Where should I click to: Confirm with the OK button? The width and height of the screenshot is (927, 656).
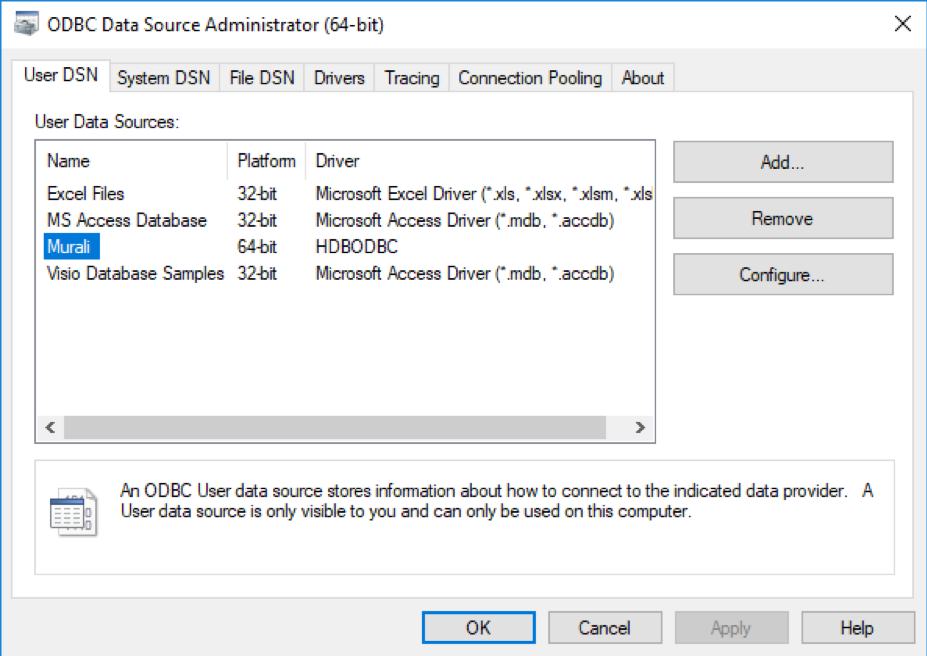[x=478, y=628]
